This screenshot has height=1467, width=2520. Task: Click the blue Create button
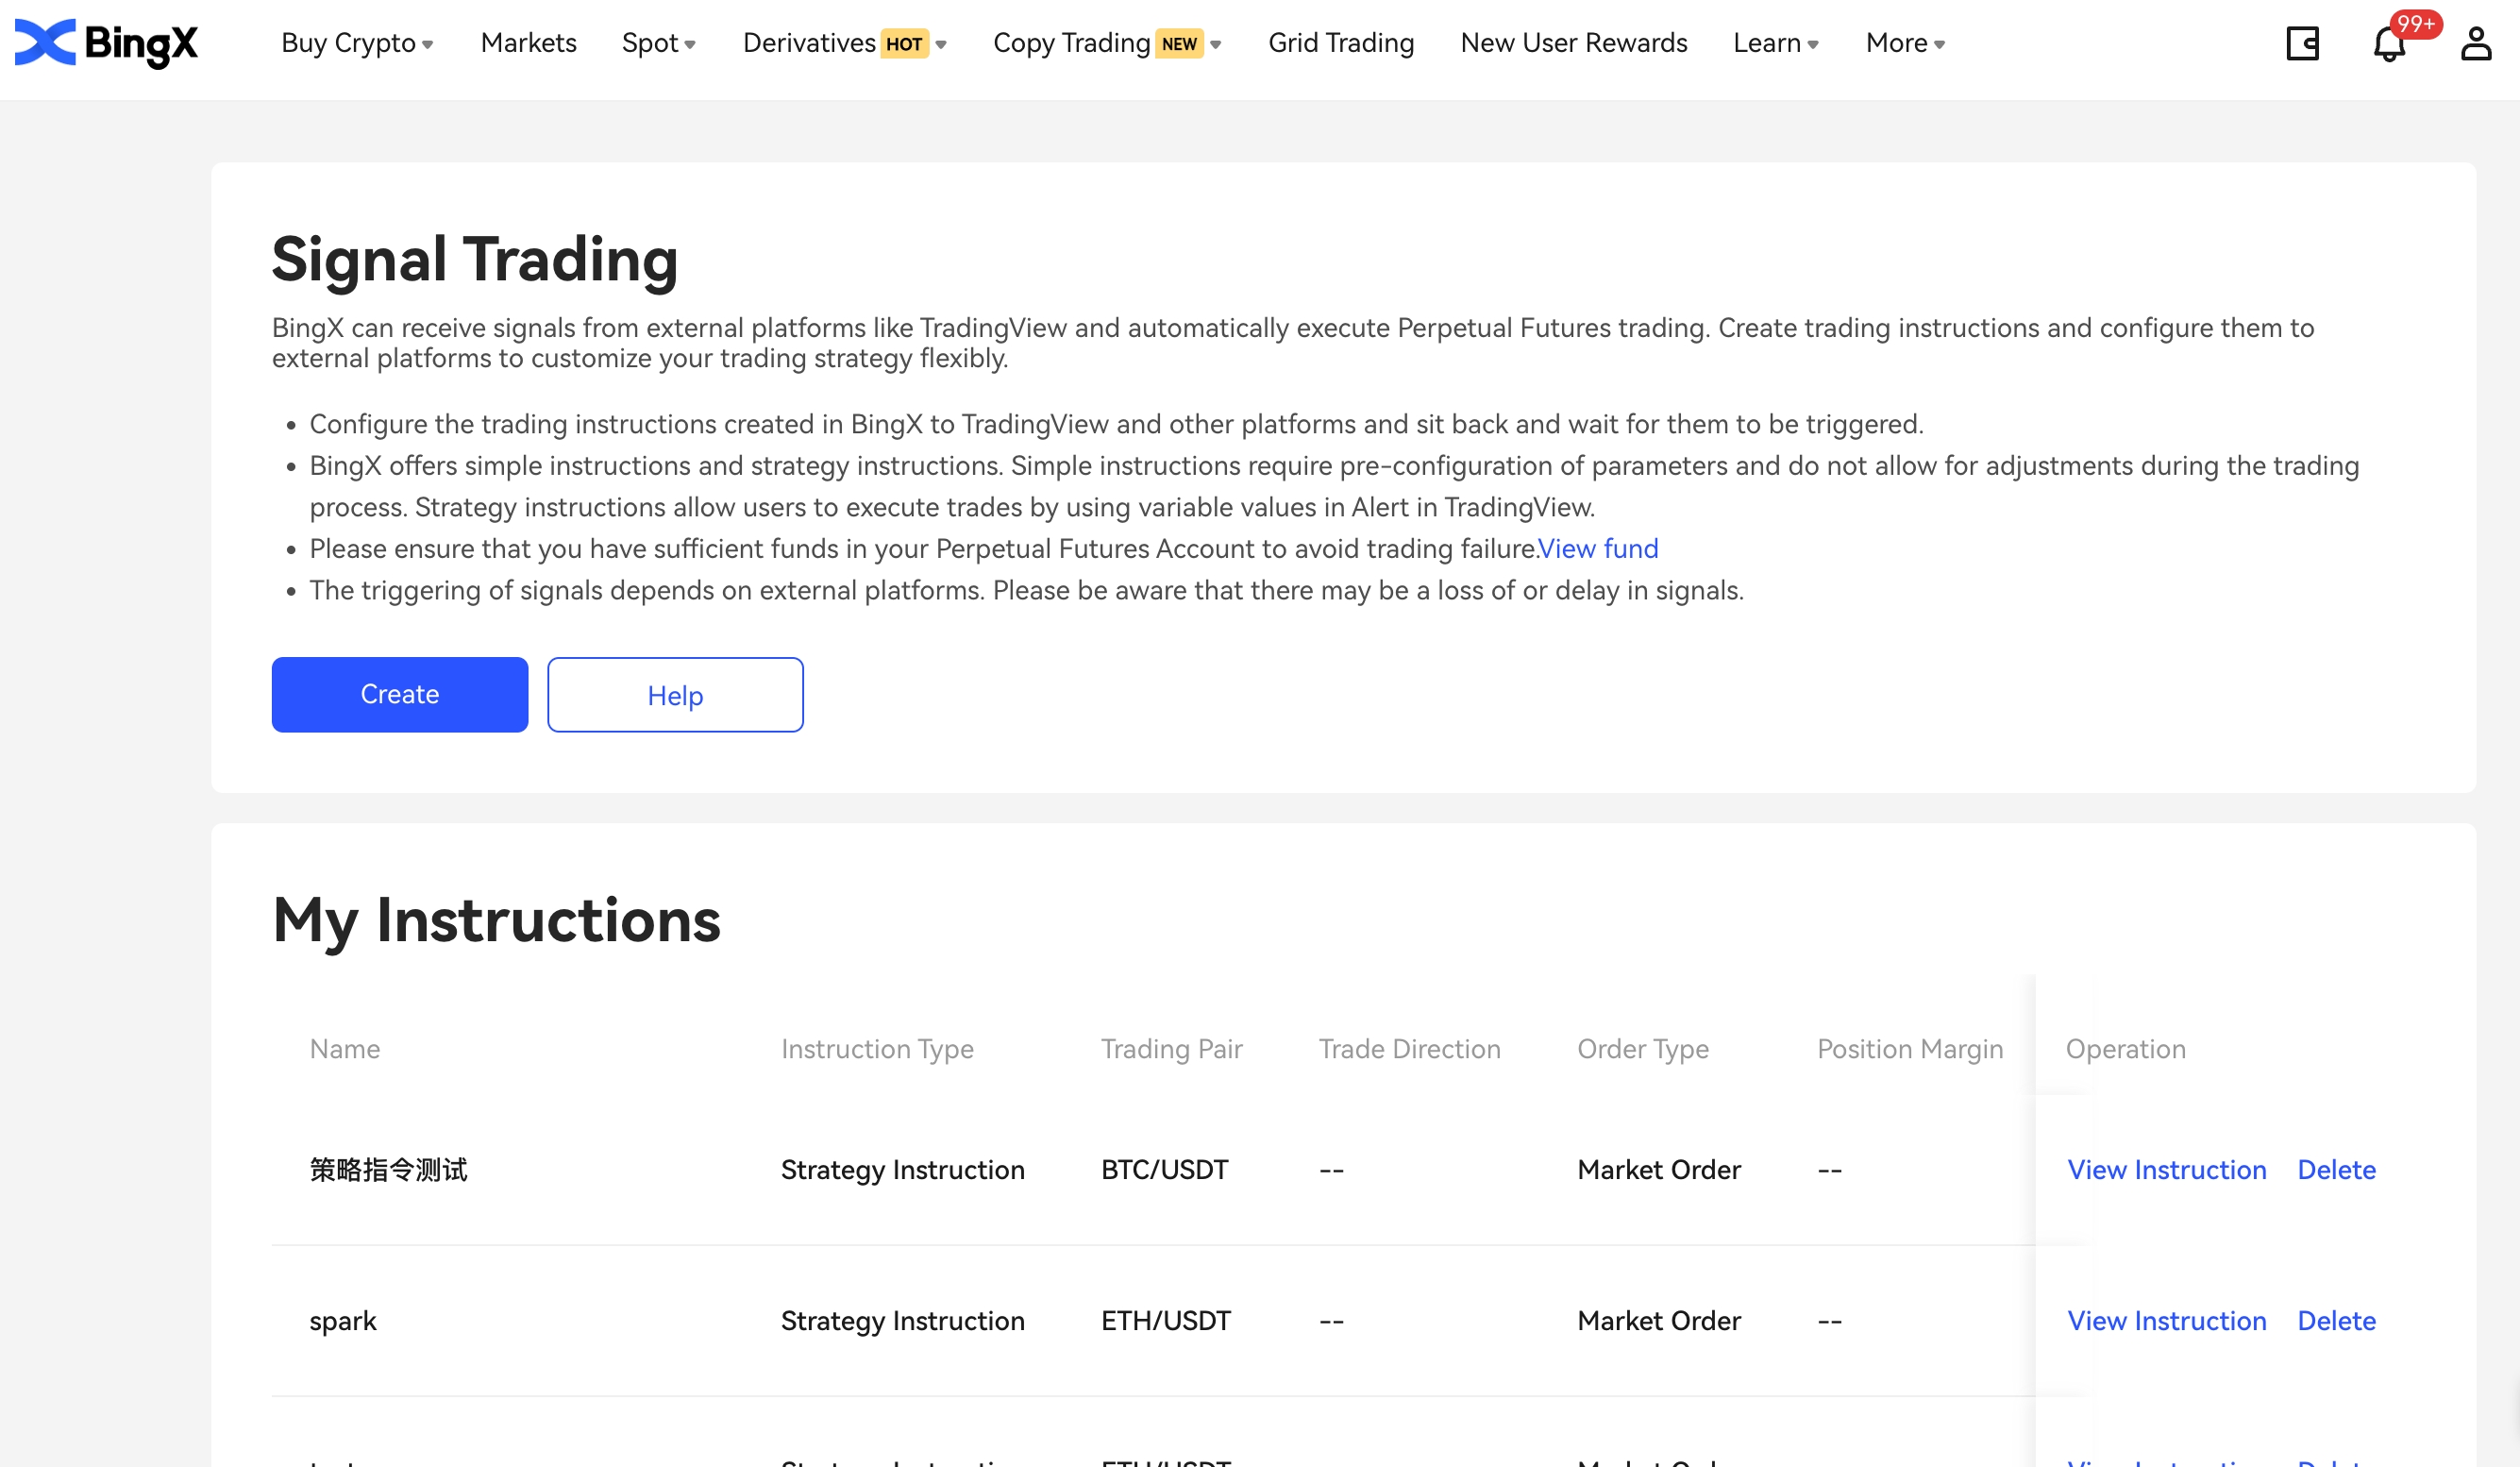point(399,694)
